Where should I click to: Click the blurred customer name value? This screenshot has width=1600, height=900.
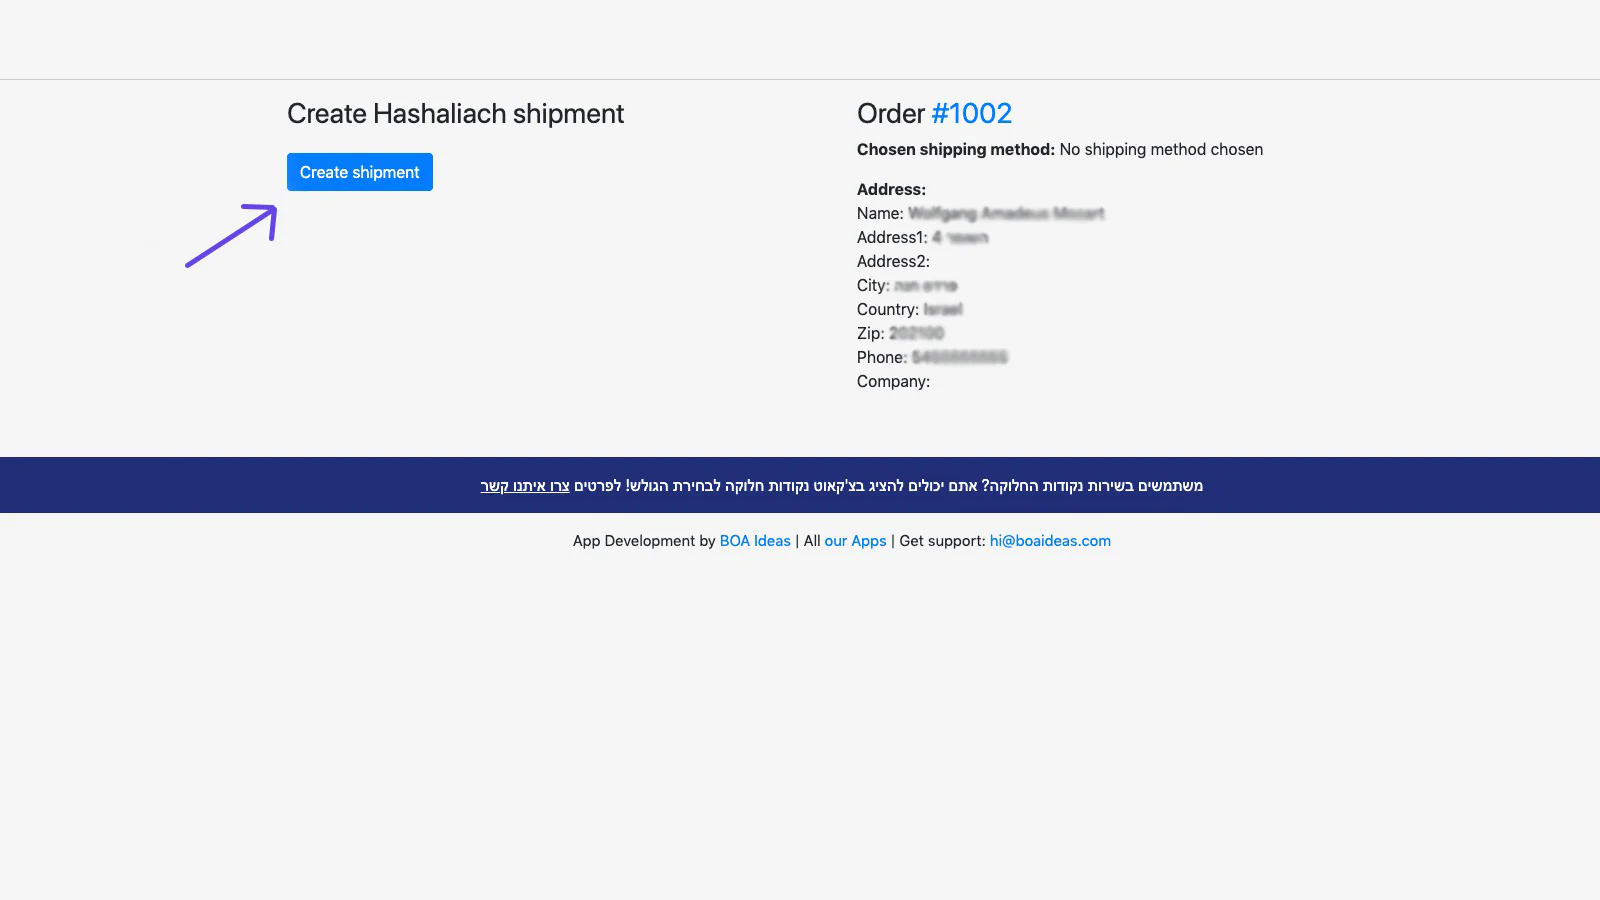1005,214
